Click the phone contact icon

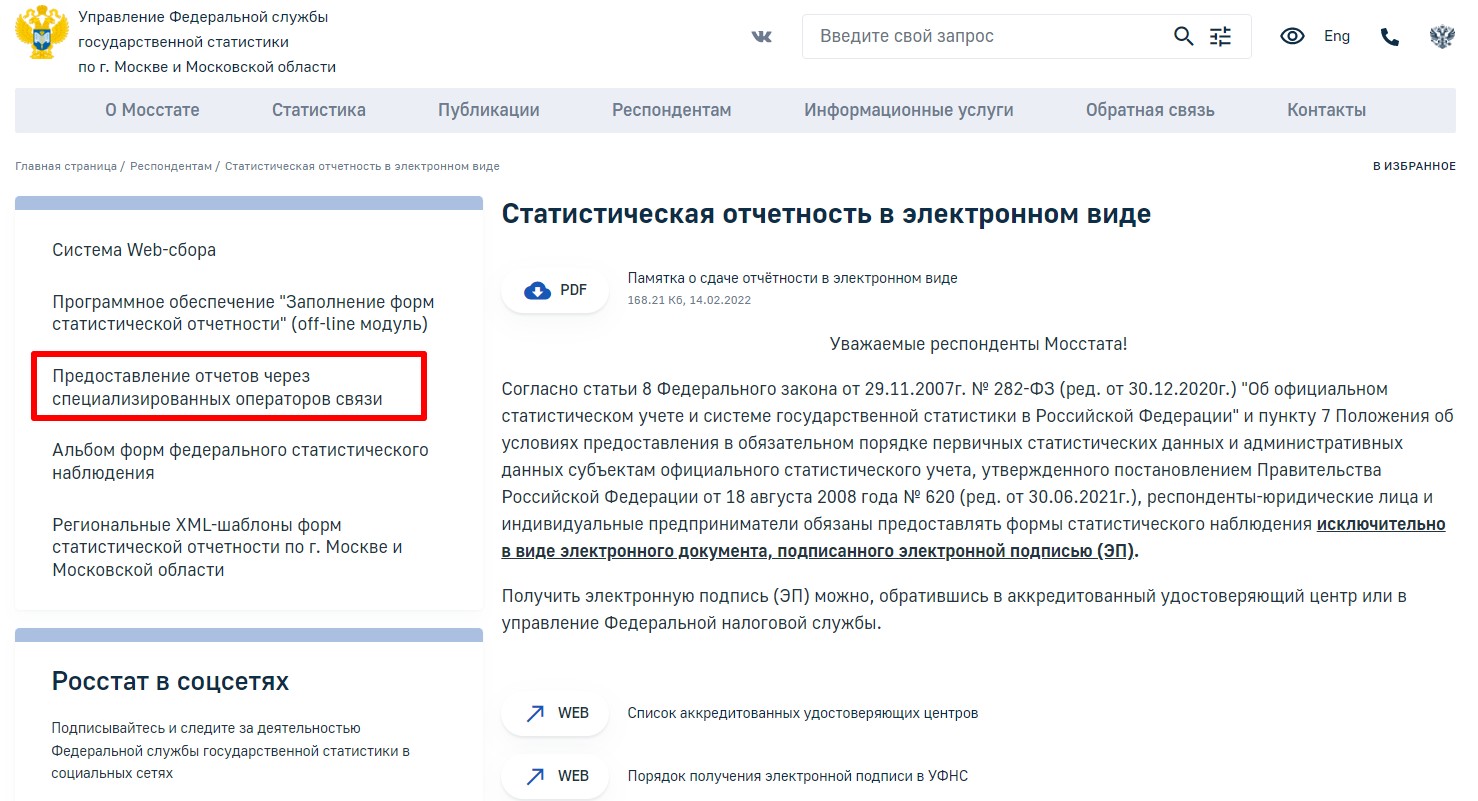coord(1390,37)
